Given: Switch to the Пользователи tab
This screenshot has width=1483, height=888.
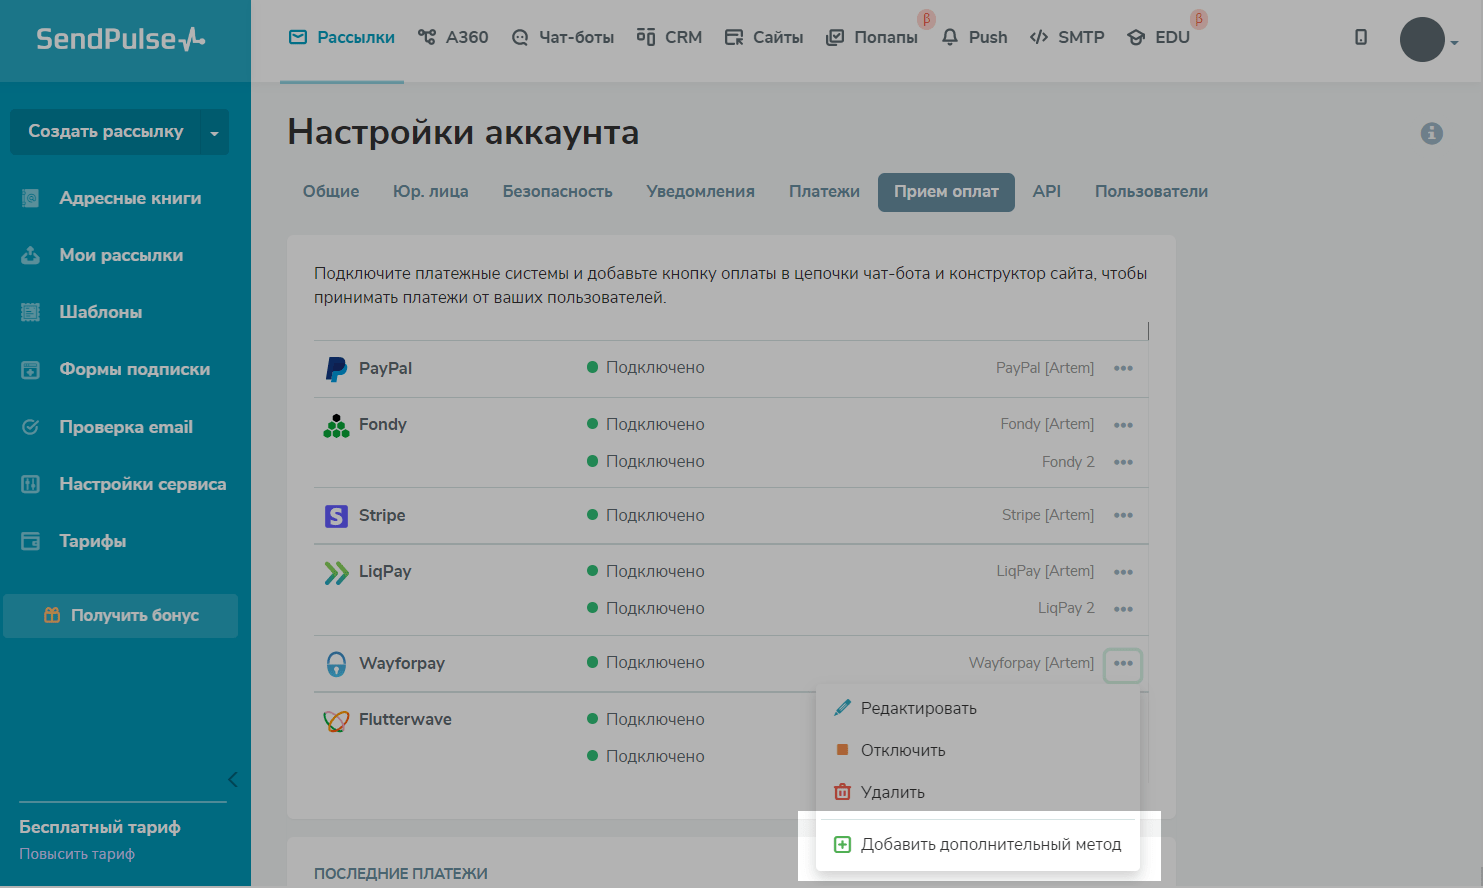Looking at the screenshot, I should click(x=1151, y=191).
